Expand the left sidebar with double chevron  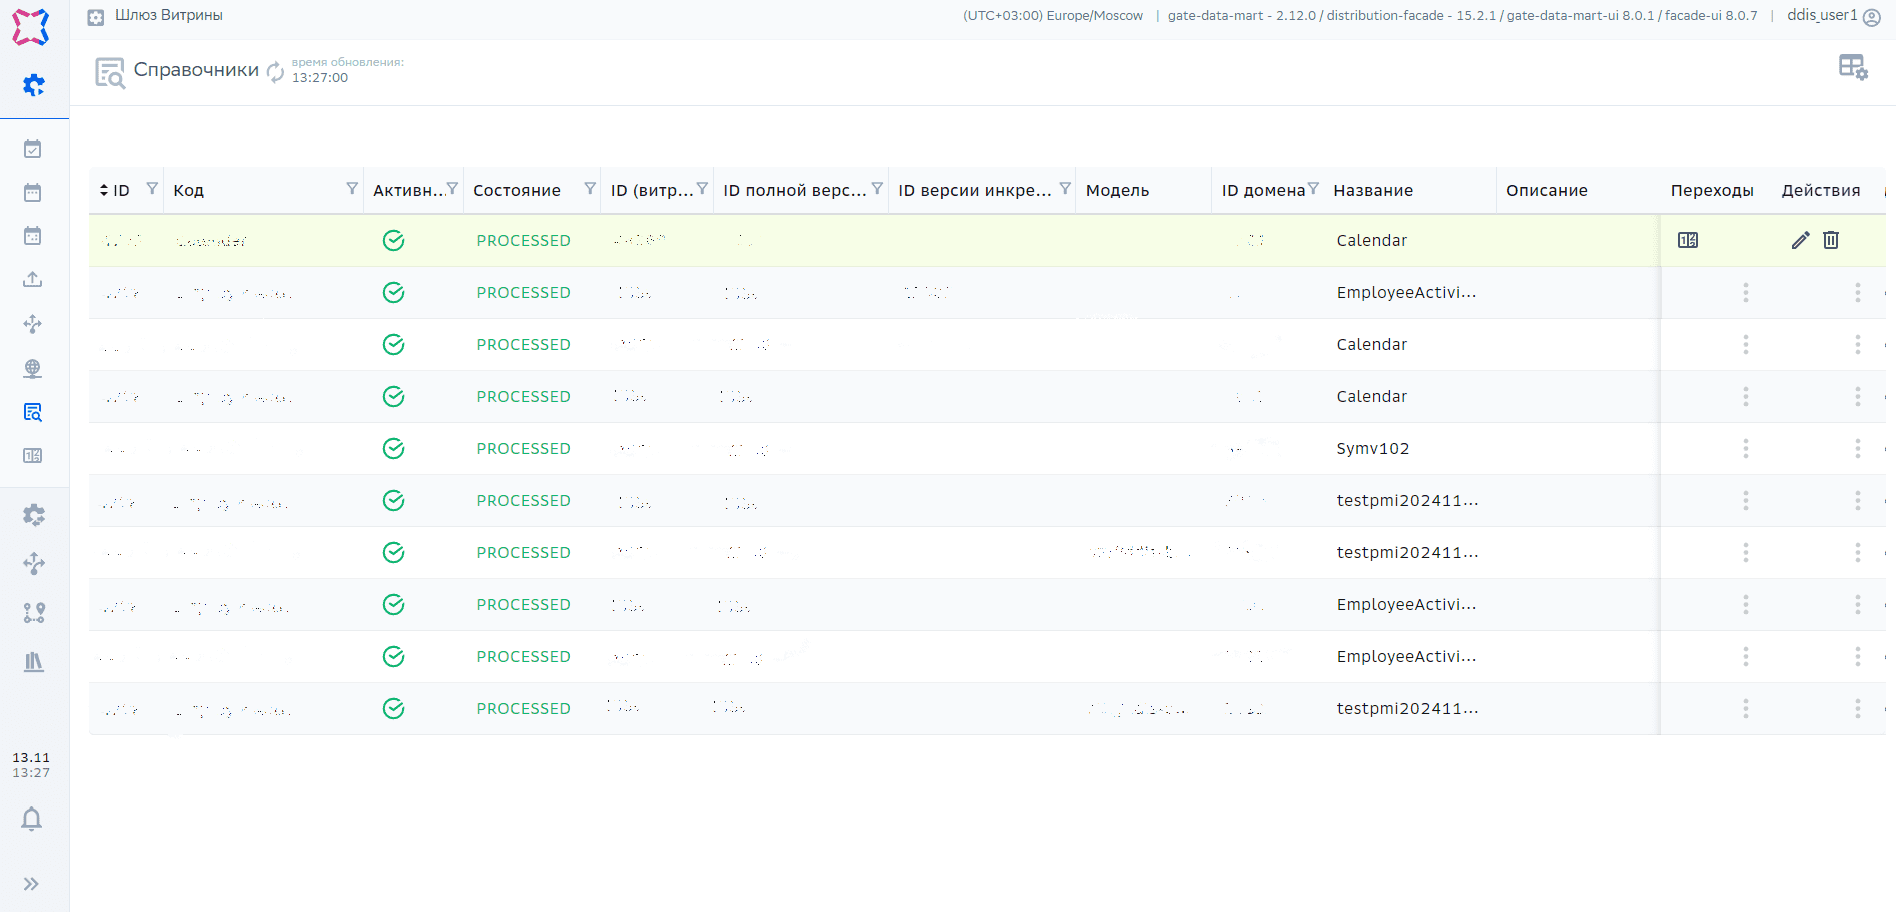pyautogui.click(x=32, y=884)
